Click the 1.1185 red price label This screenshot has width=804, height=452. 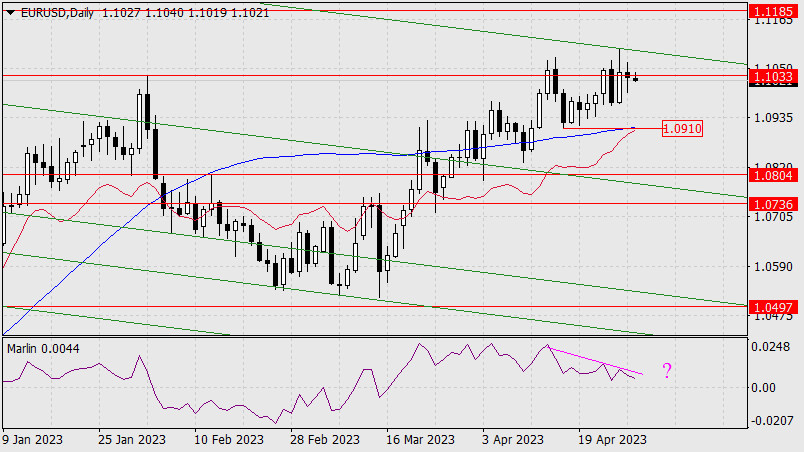[x=773, y=11]
